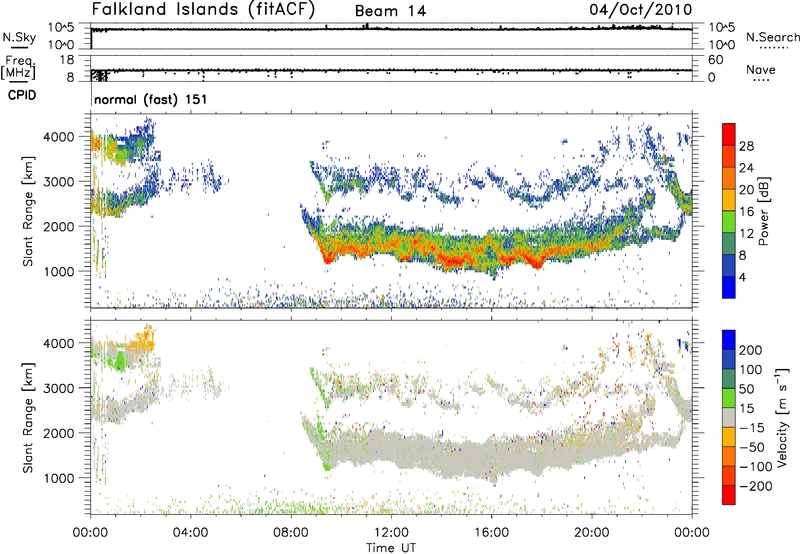Click the "20" label on Power colorbar
Image resolution: width=800 pixels, height=554 pixels.
point(746,190)
